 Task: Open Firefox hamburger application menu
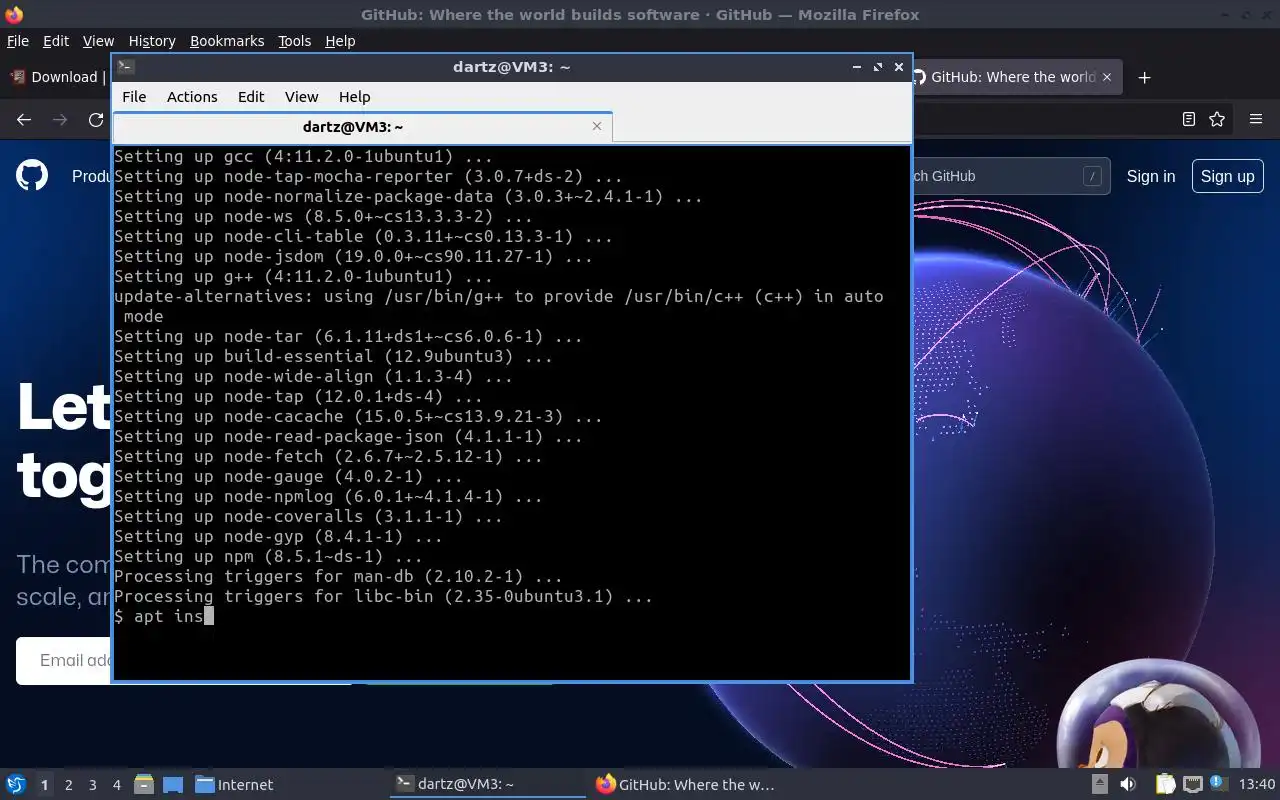[x=1256, y=119]
